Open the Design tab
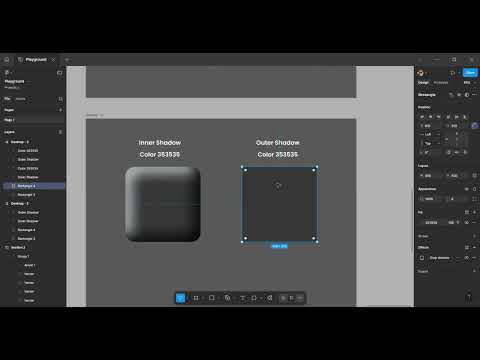 423,82
